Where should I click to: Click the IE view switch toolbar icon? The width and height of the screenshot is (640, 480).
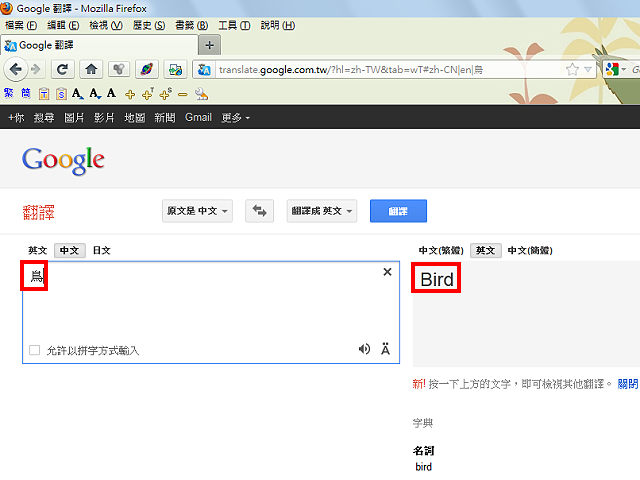(x=175, y=69)
